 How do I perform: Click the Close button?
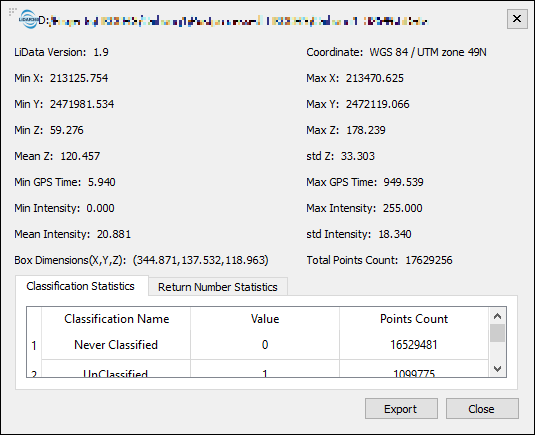pyautogui.click(x=482, y=409)
